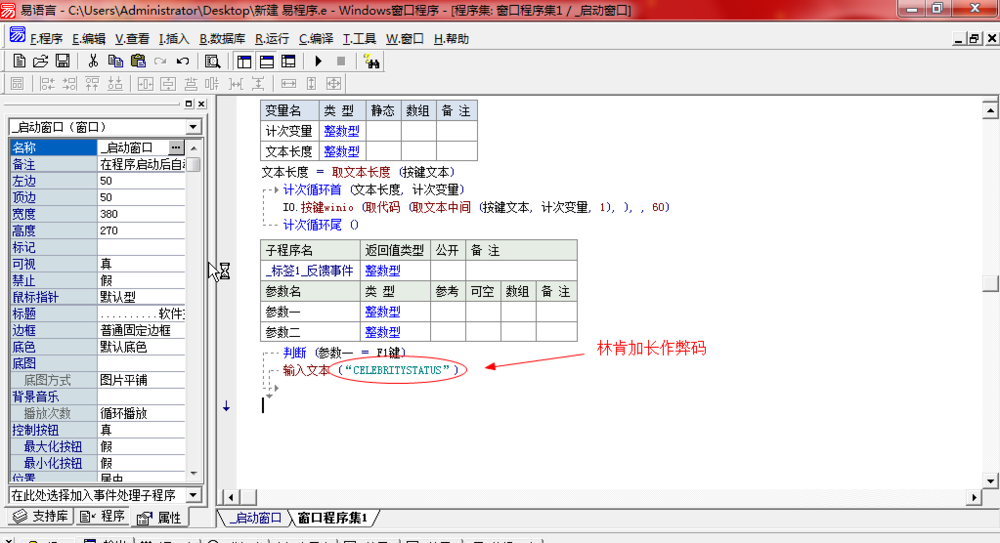Screen dimensions: 1000x543
Task: Toggle the 控制按钮 property value
Action: [141, 429]
